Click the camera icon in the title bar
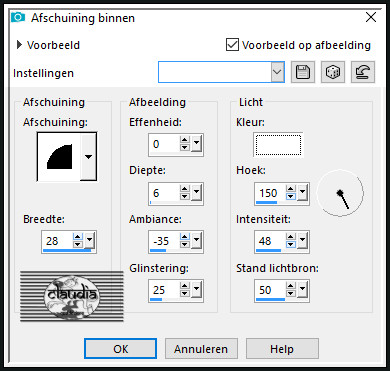 pyautogui.click(x=18, y=17)
